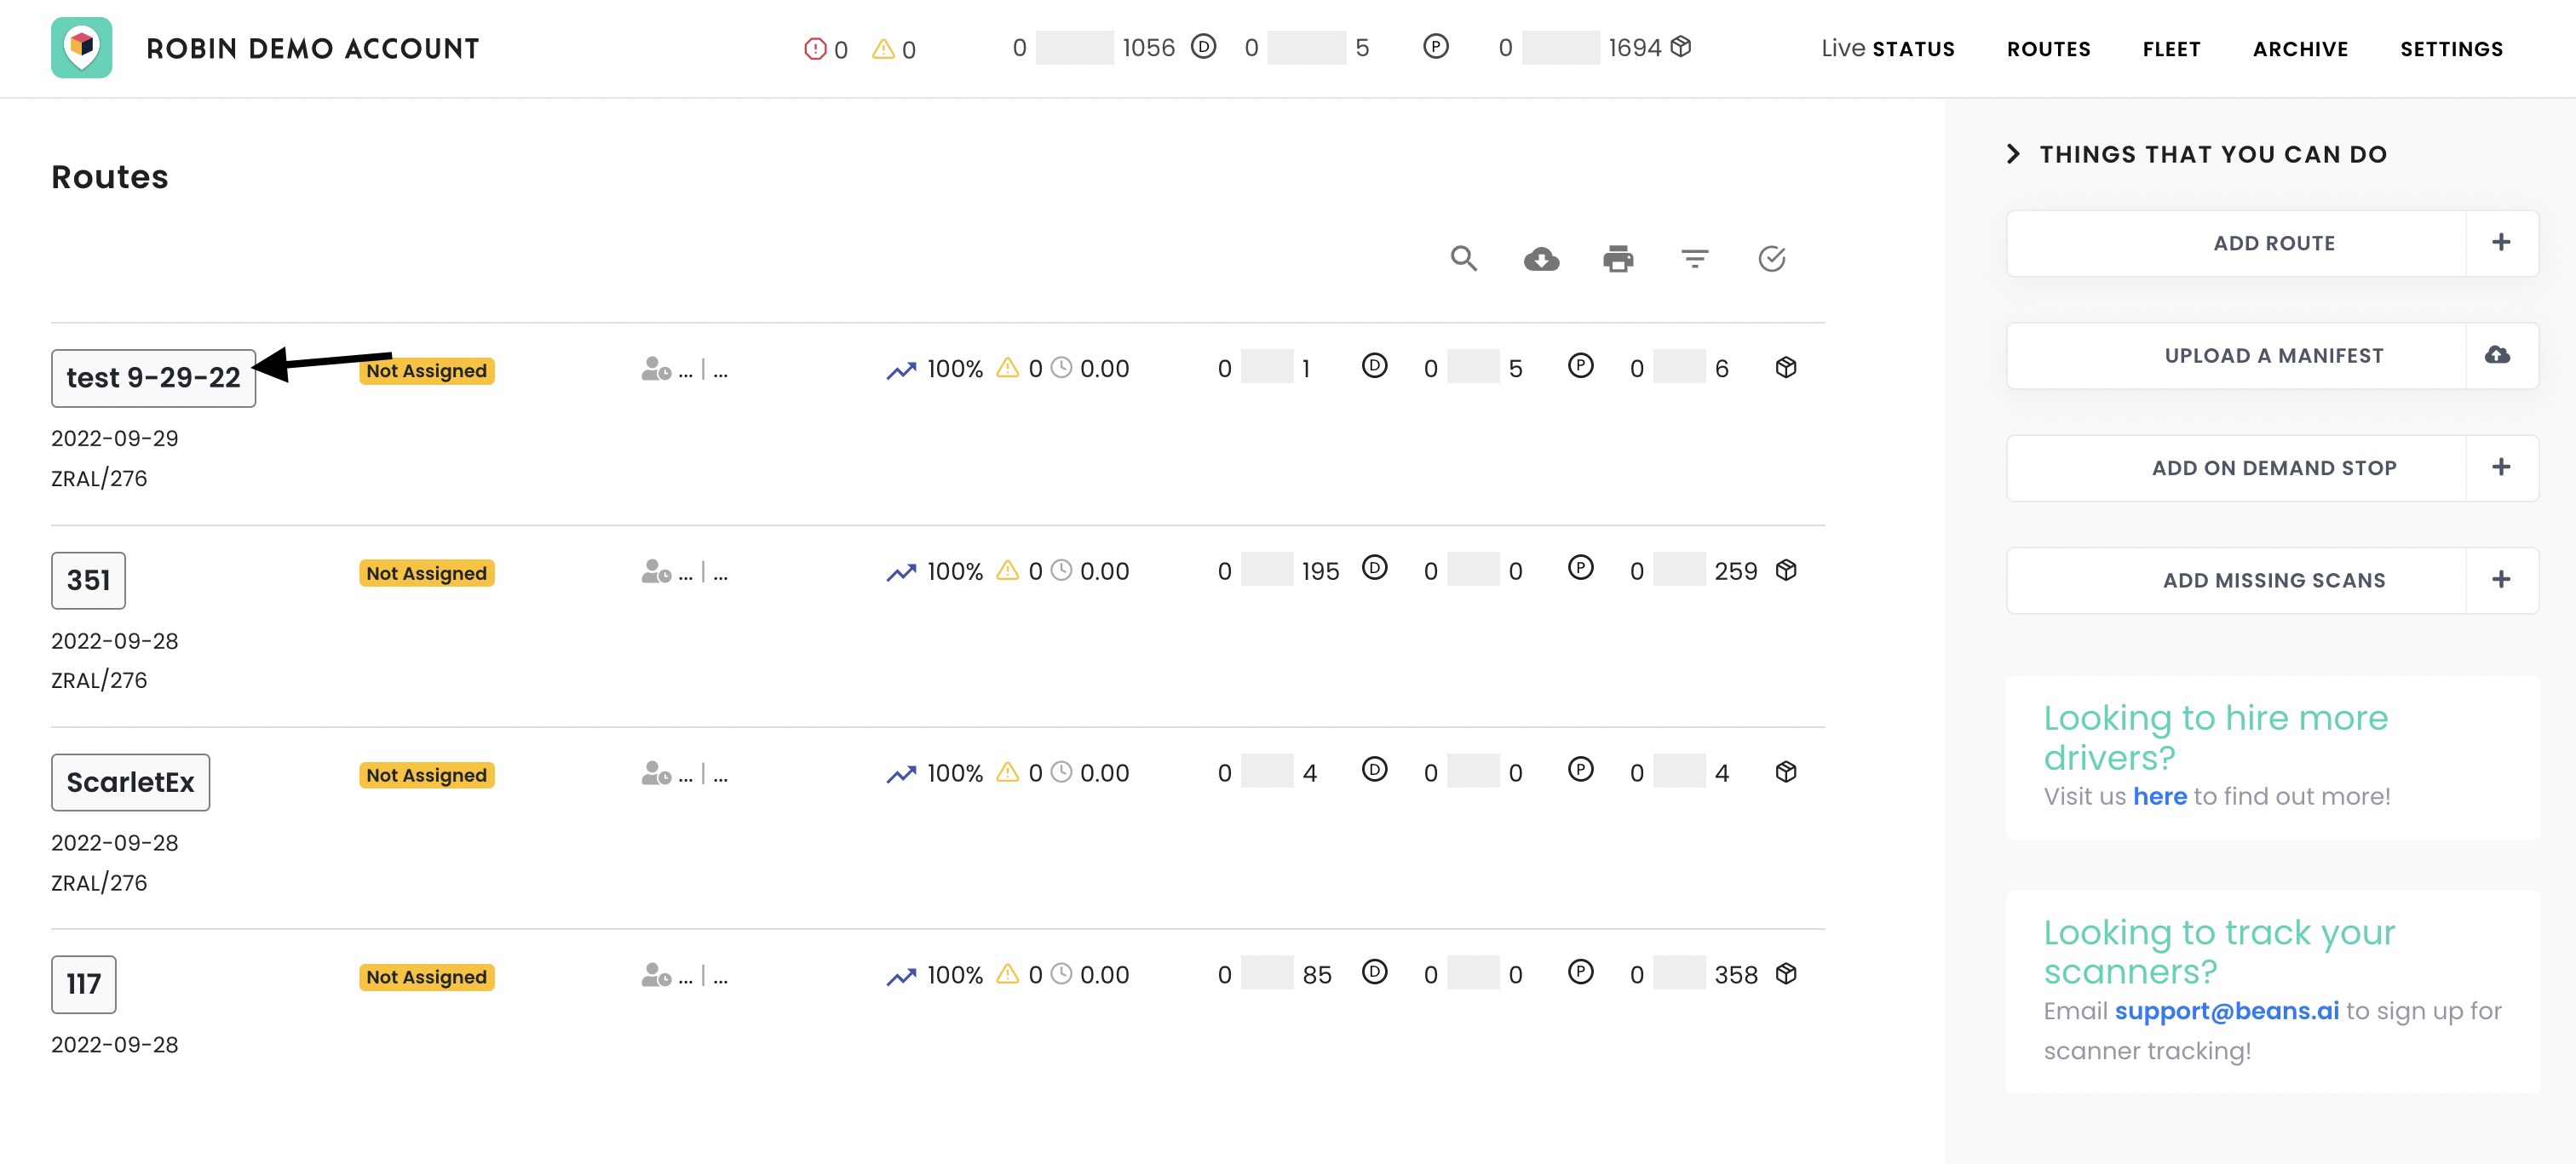
Task: Click the Add On Demand Stop button
Action: tap(2273, 468)
